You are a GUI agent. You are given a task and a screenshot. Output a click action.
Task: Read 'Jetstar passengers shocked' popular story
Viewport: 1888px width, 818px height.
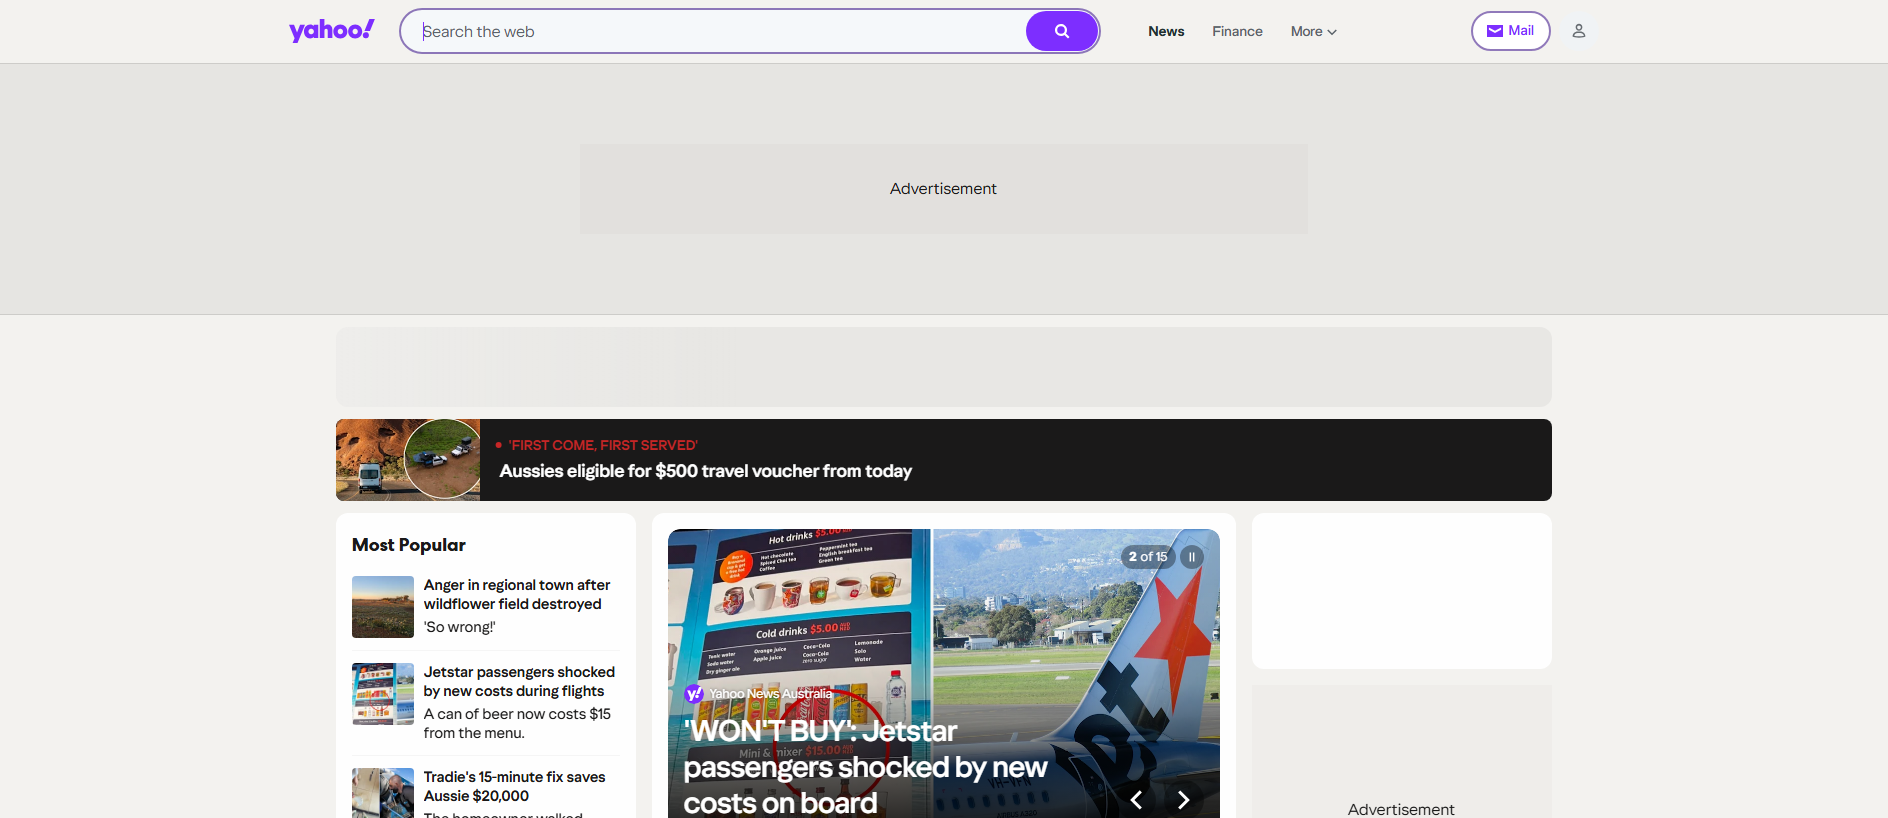click(519, 681)
